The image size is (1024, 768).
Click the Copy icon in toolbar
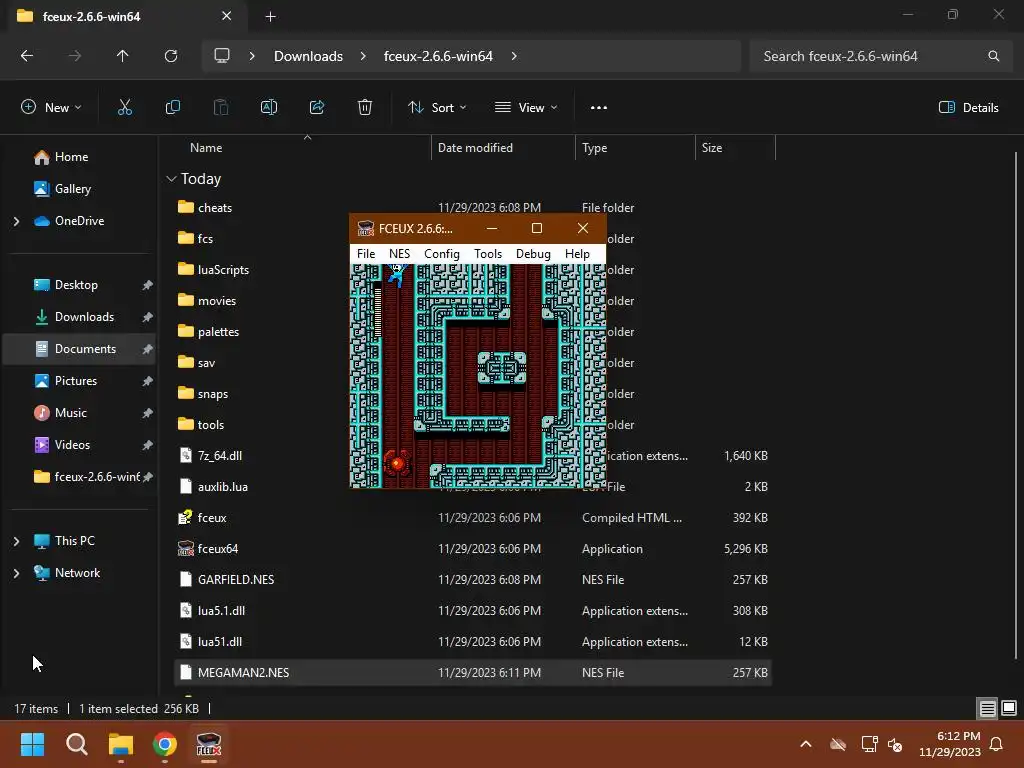172,108
